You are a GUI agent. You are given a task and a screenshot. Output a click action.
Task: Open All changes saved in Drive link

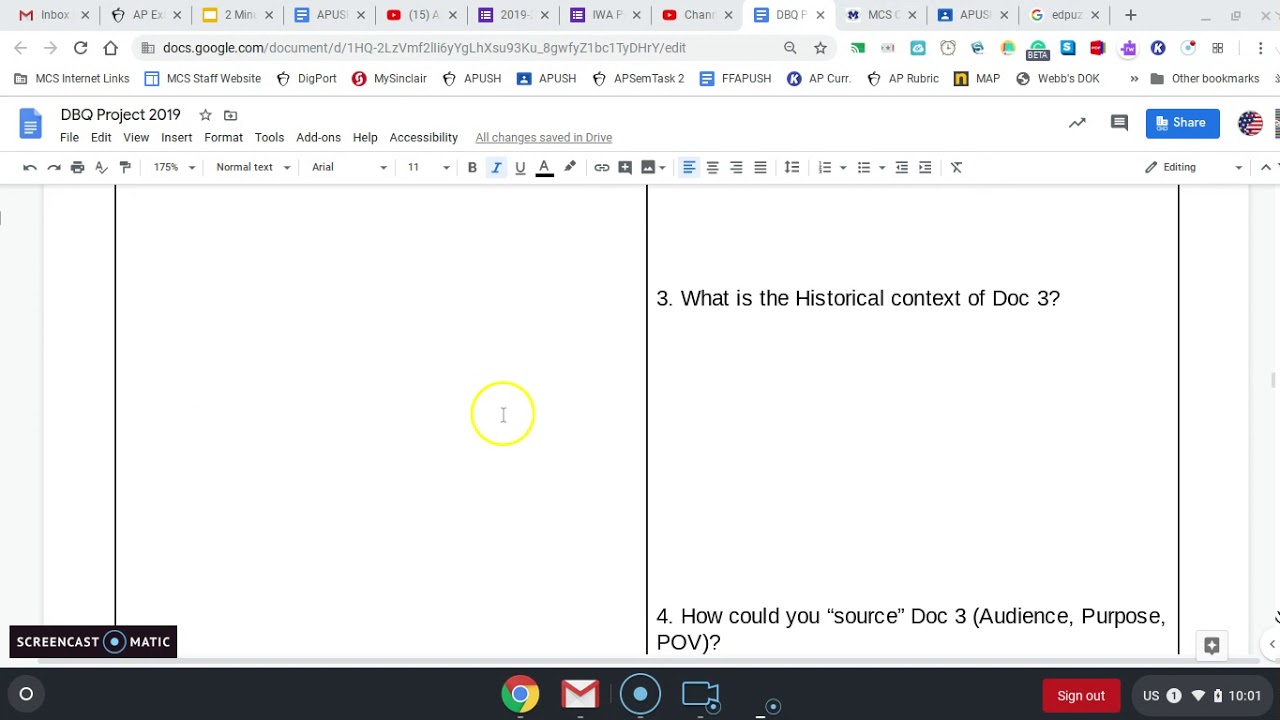[544, 138]
